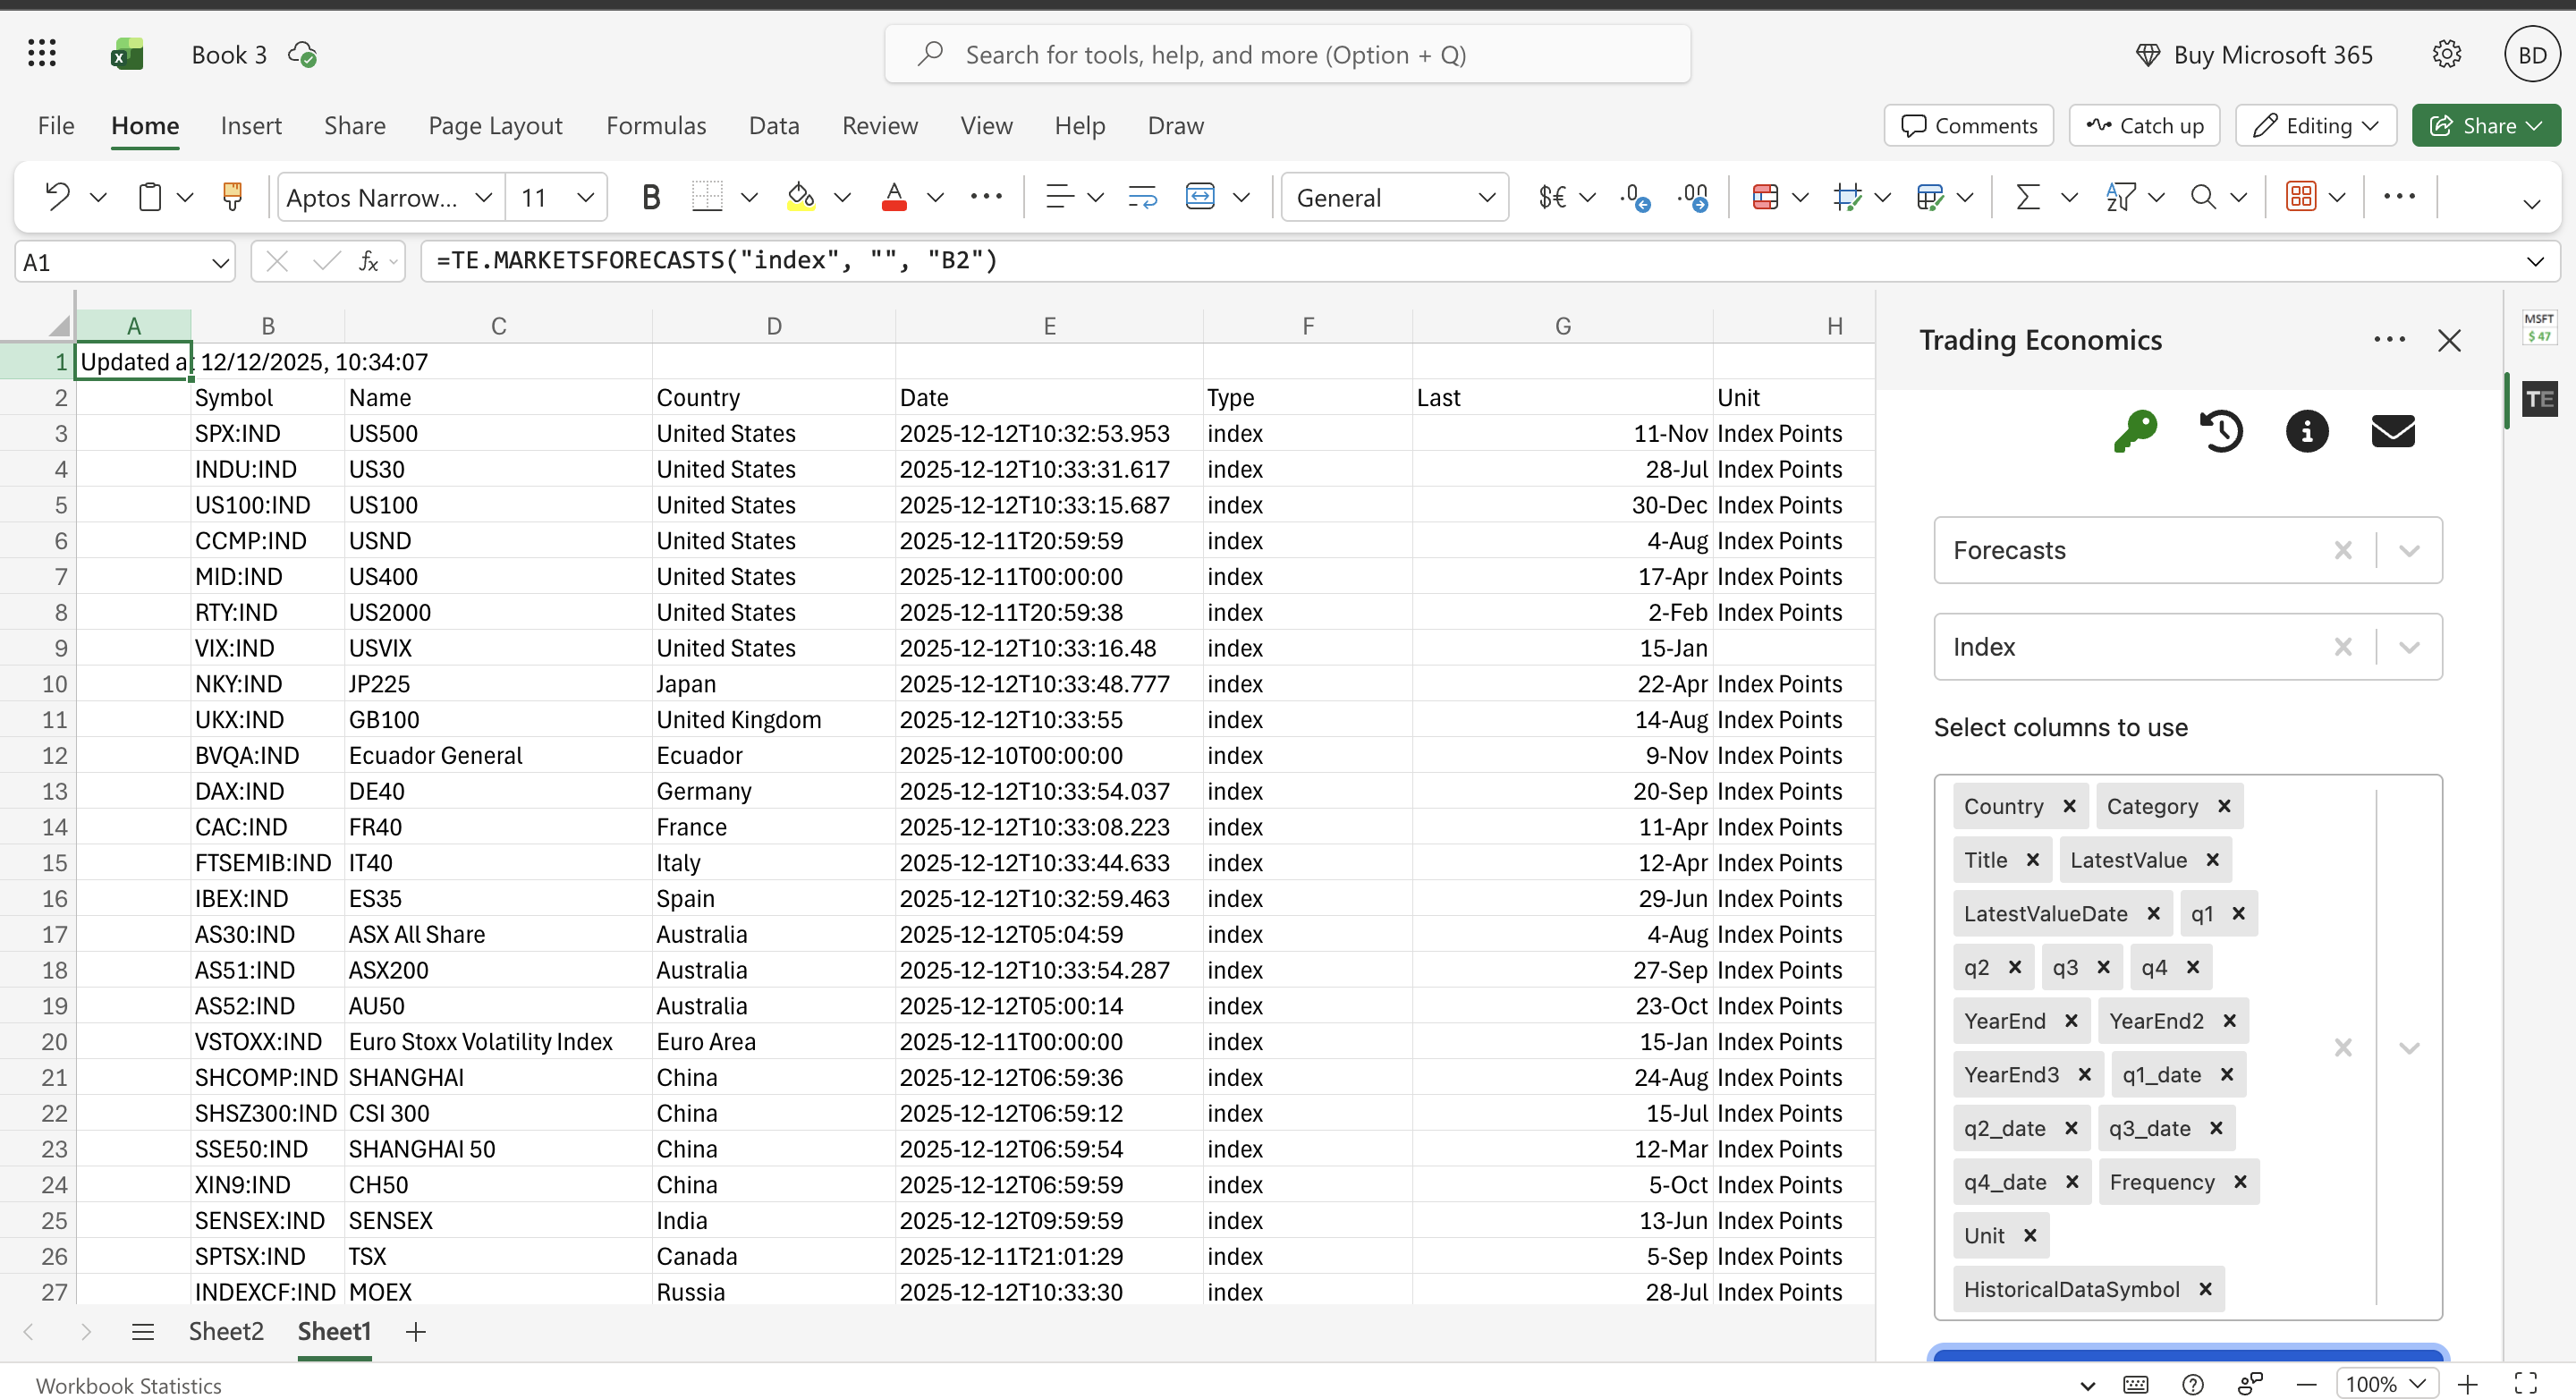
Task: Click the AutoSum icon on the ribbon
Action: pos(2028,197)
